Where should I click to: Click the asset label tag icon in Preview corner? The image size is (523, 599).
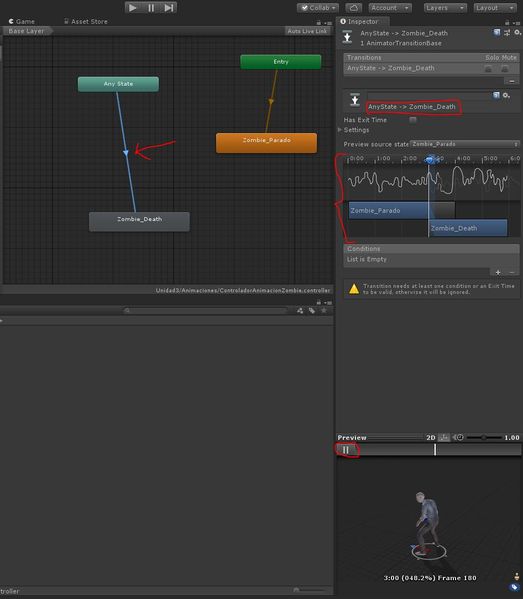pyautogui.click(x=515, y=588)
